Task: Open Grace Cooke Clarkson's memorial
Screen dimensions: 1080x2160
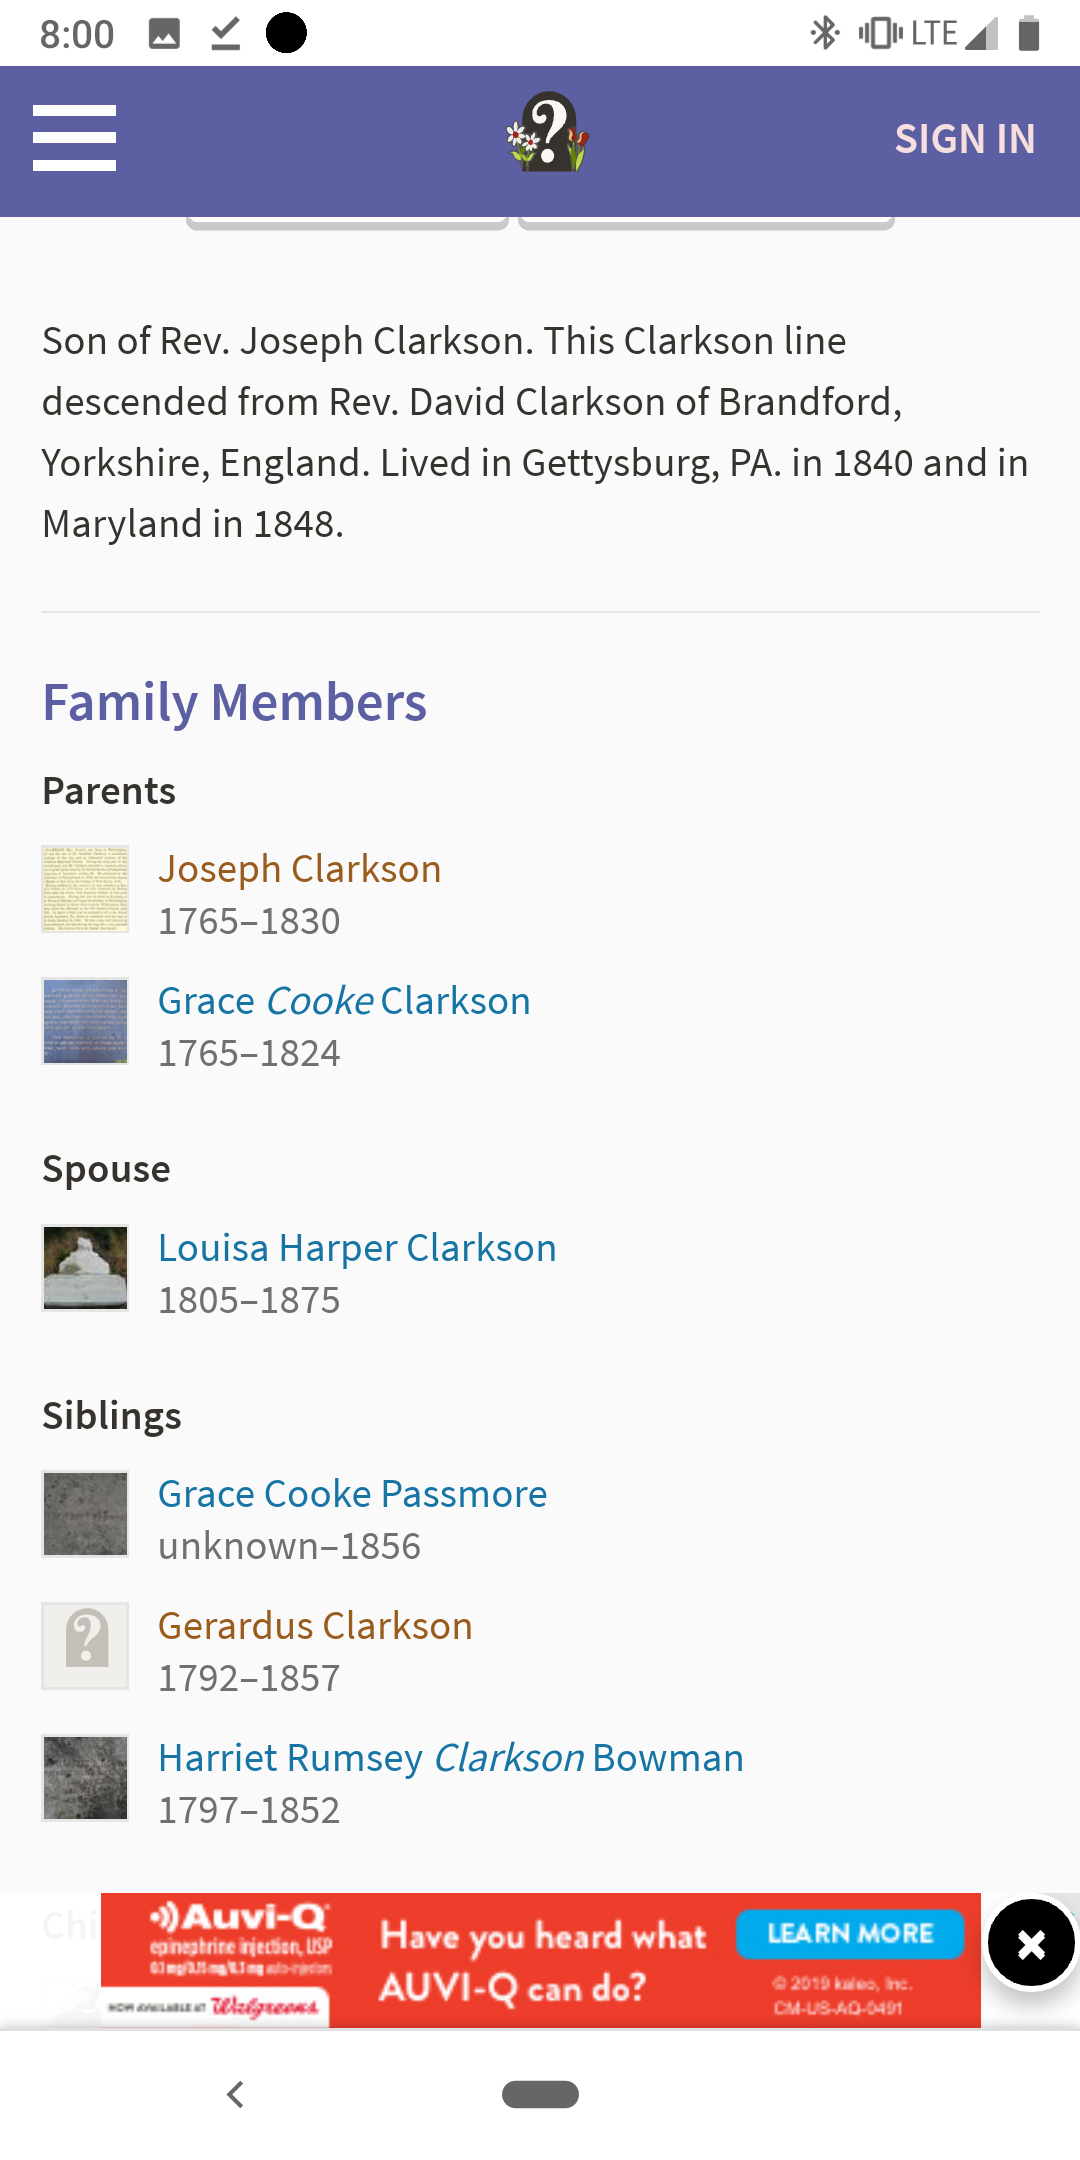Action: coord(344,1001)
